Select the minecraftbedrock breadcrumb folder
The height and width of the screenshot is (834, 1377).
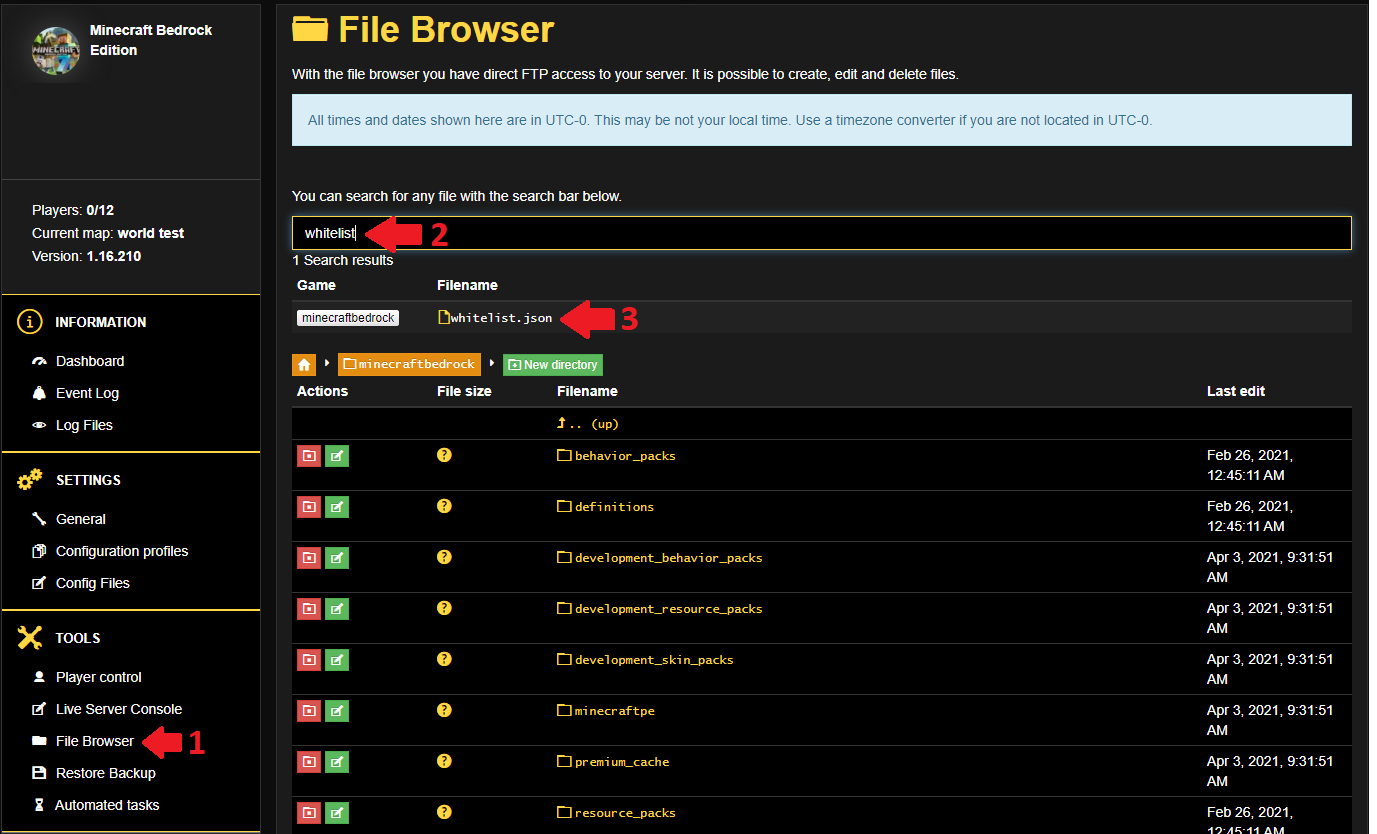[x=409, y=364]
